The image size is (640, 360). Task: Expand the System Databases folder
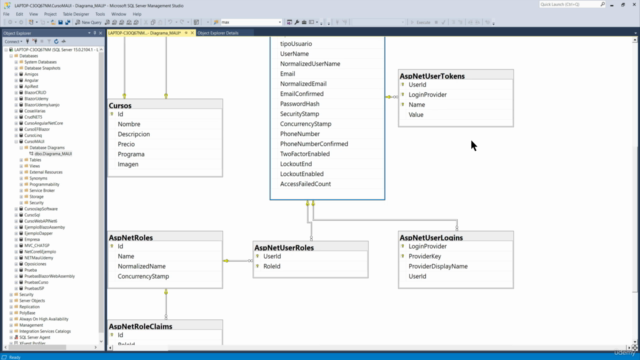(x=16, y=62)
